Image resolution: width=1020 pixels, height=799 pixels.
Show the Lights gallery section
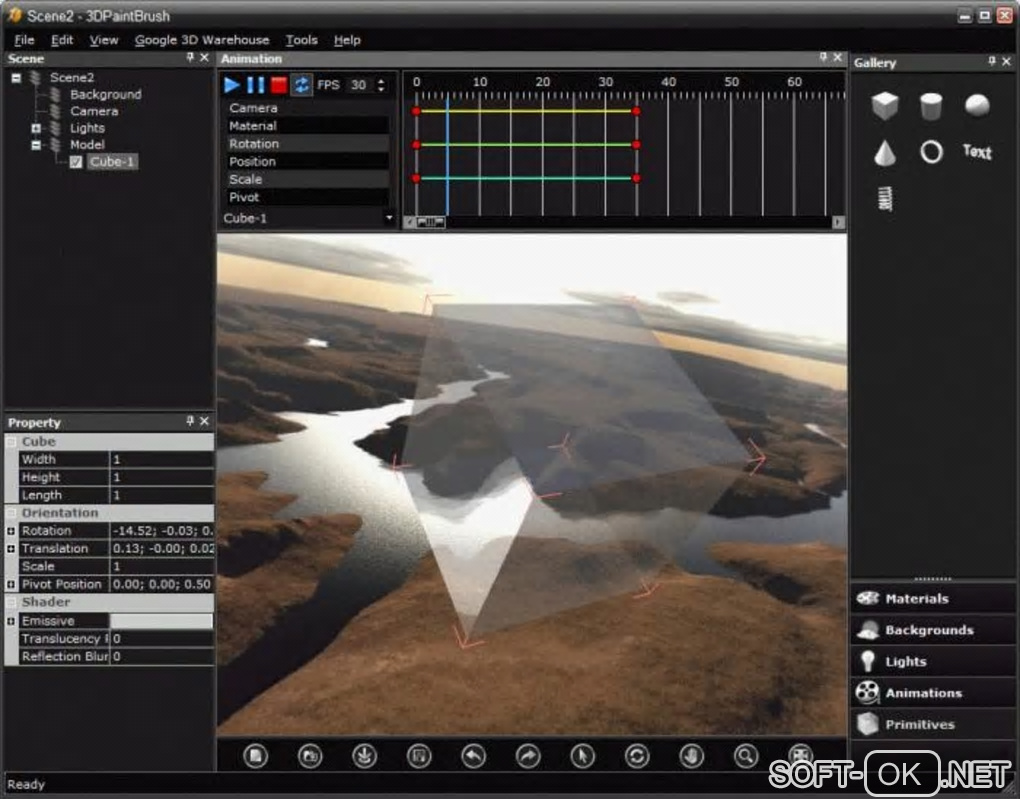pyautogui.click(x=933, y=661)
